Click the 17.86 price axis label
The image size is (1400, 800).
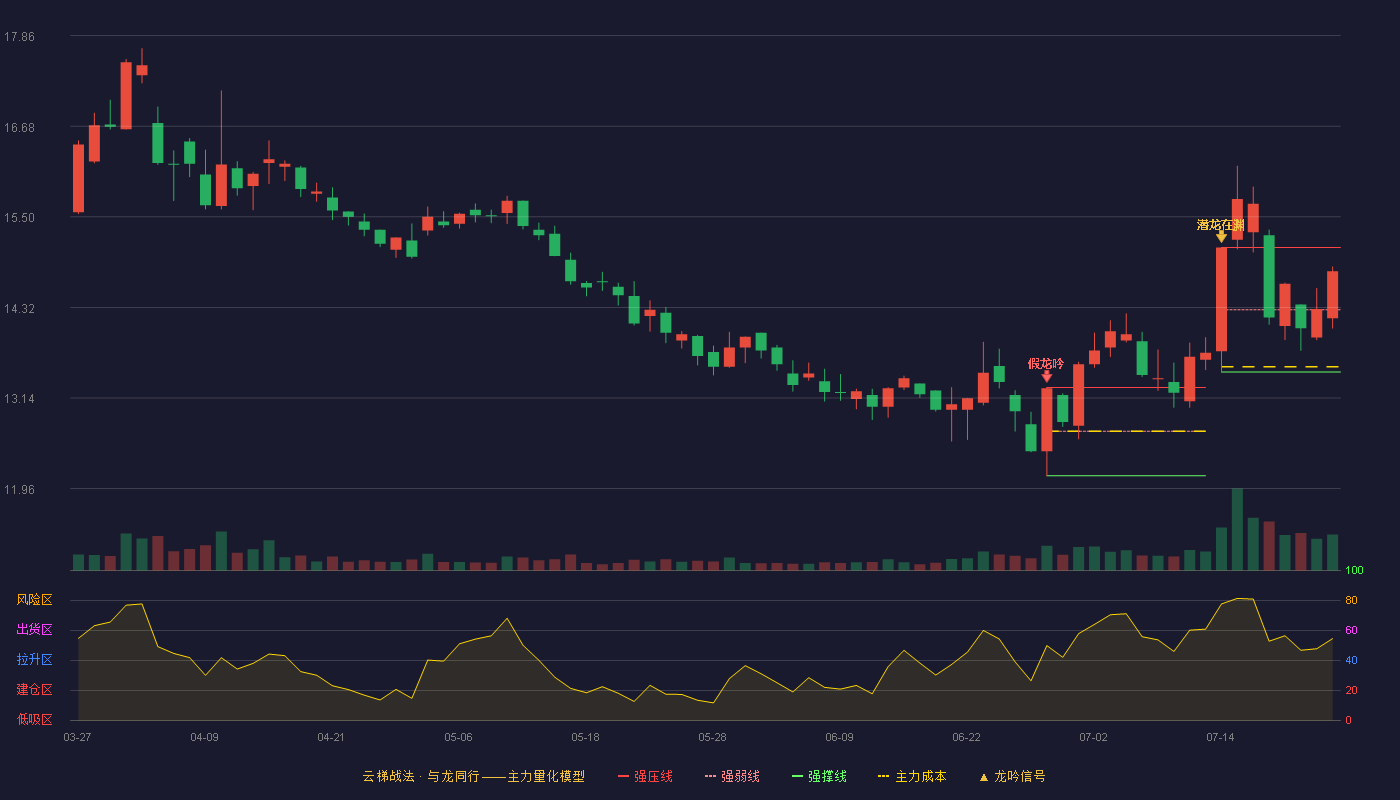[20, 37]
